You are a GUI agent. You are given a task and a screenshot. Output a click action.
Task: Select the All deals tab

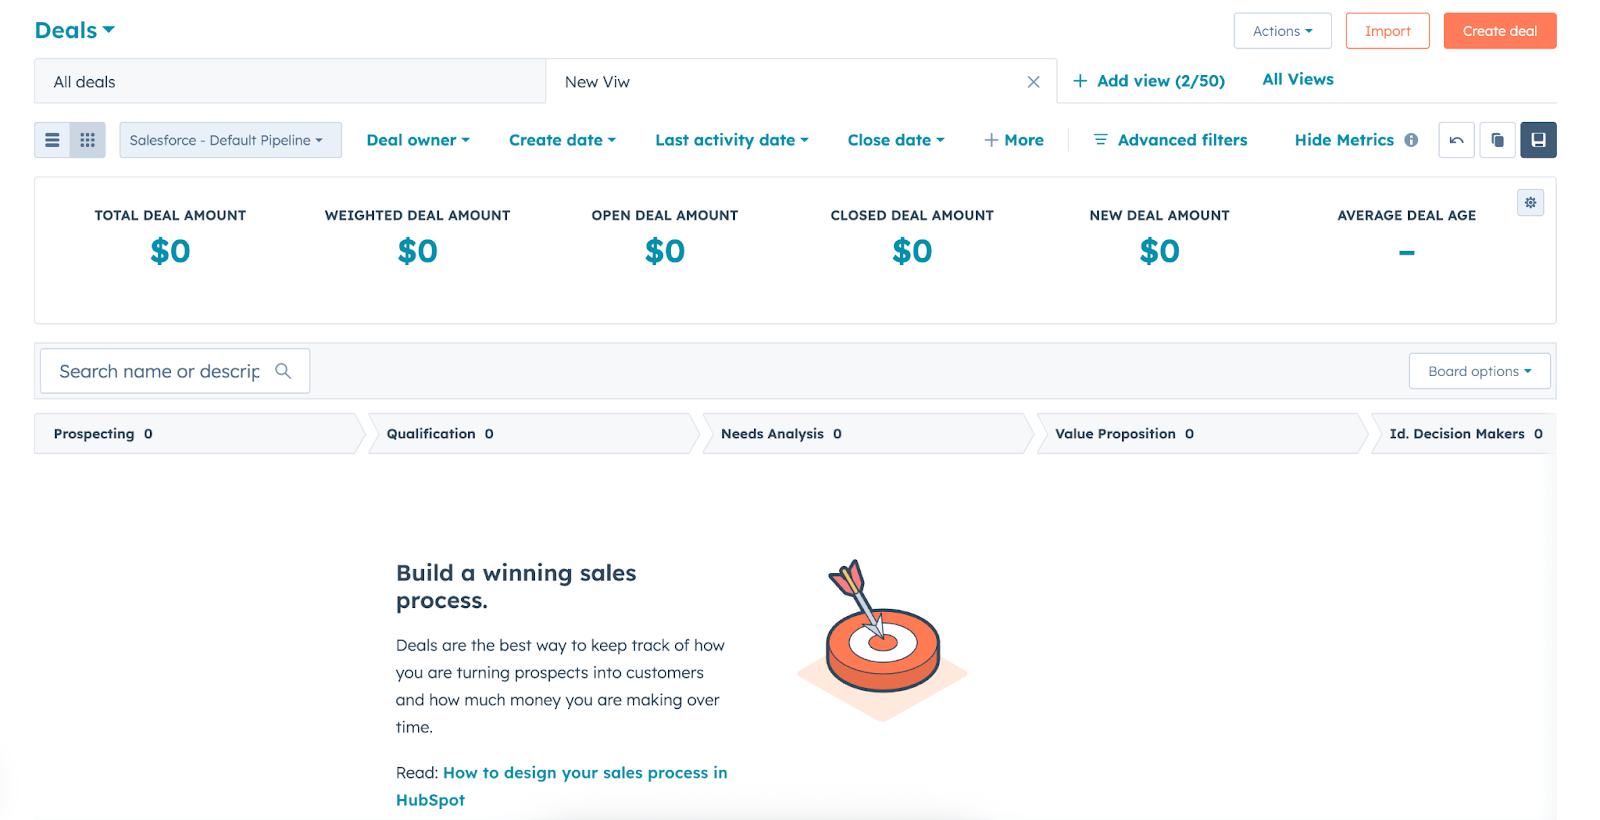pos(290,82)
